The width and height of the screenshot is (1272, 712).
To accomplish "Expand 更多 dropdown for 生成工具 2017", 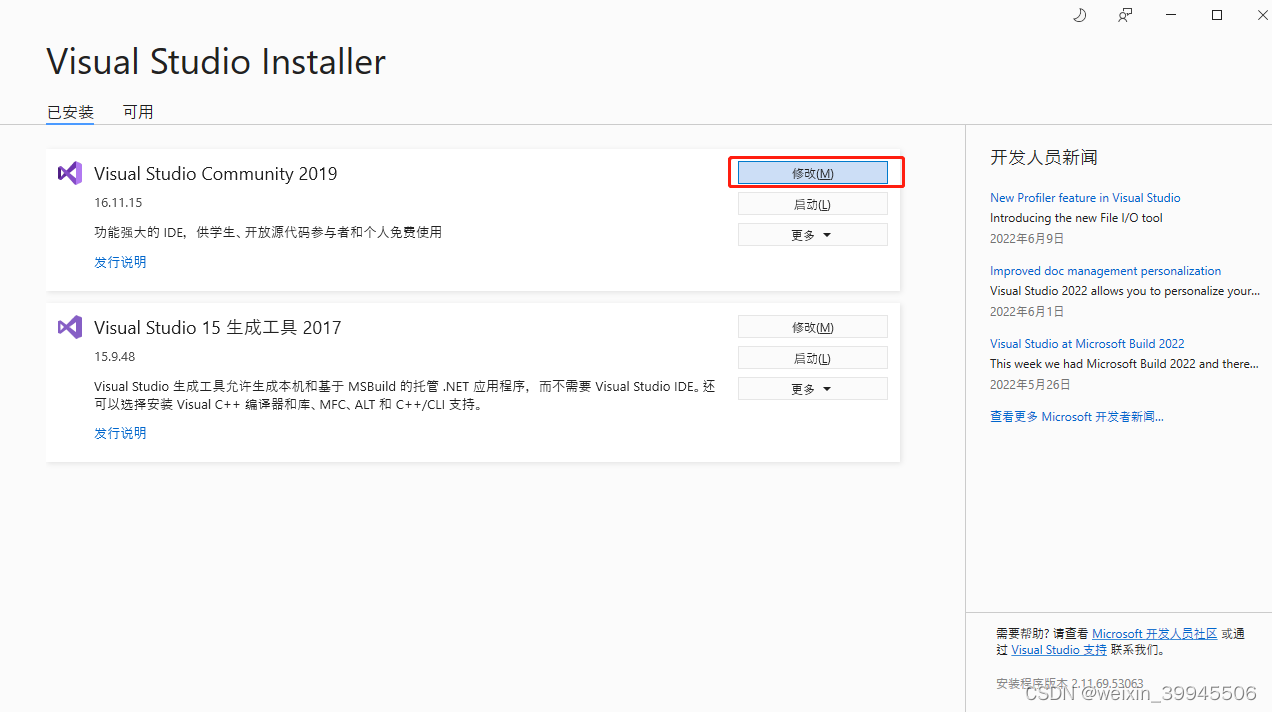I will pos(813,389).
